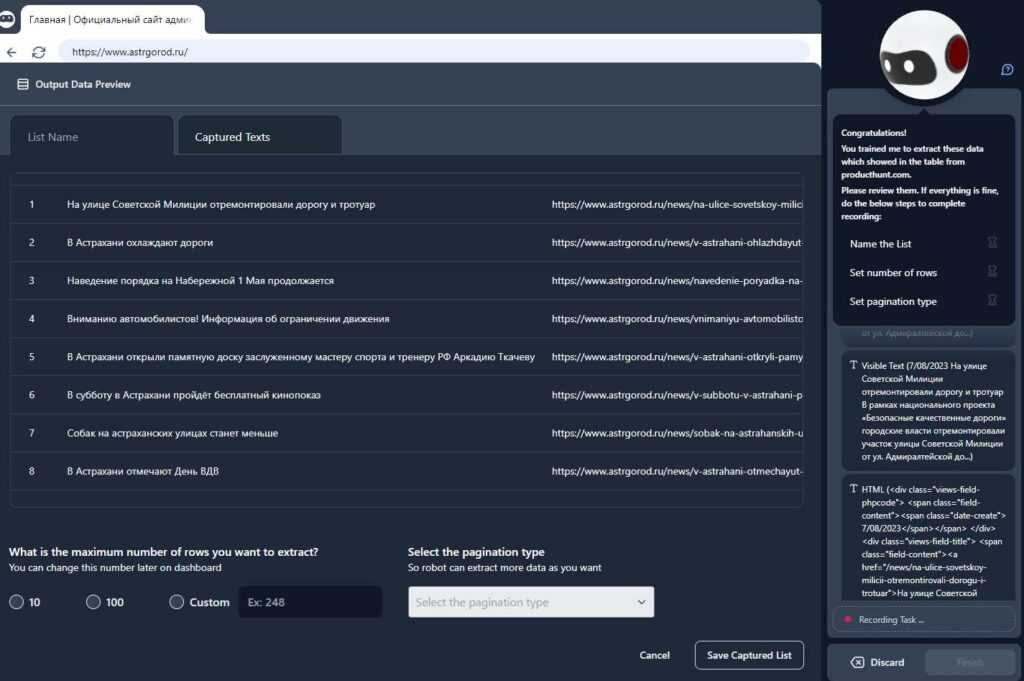Choose the Custom rows radio option
Screen dimensions: 1024x681
pyautogui.click(x=176, y=602)
